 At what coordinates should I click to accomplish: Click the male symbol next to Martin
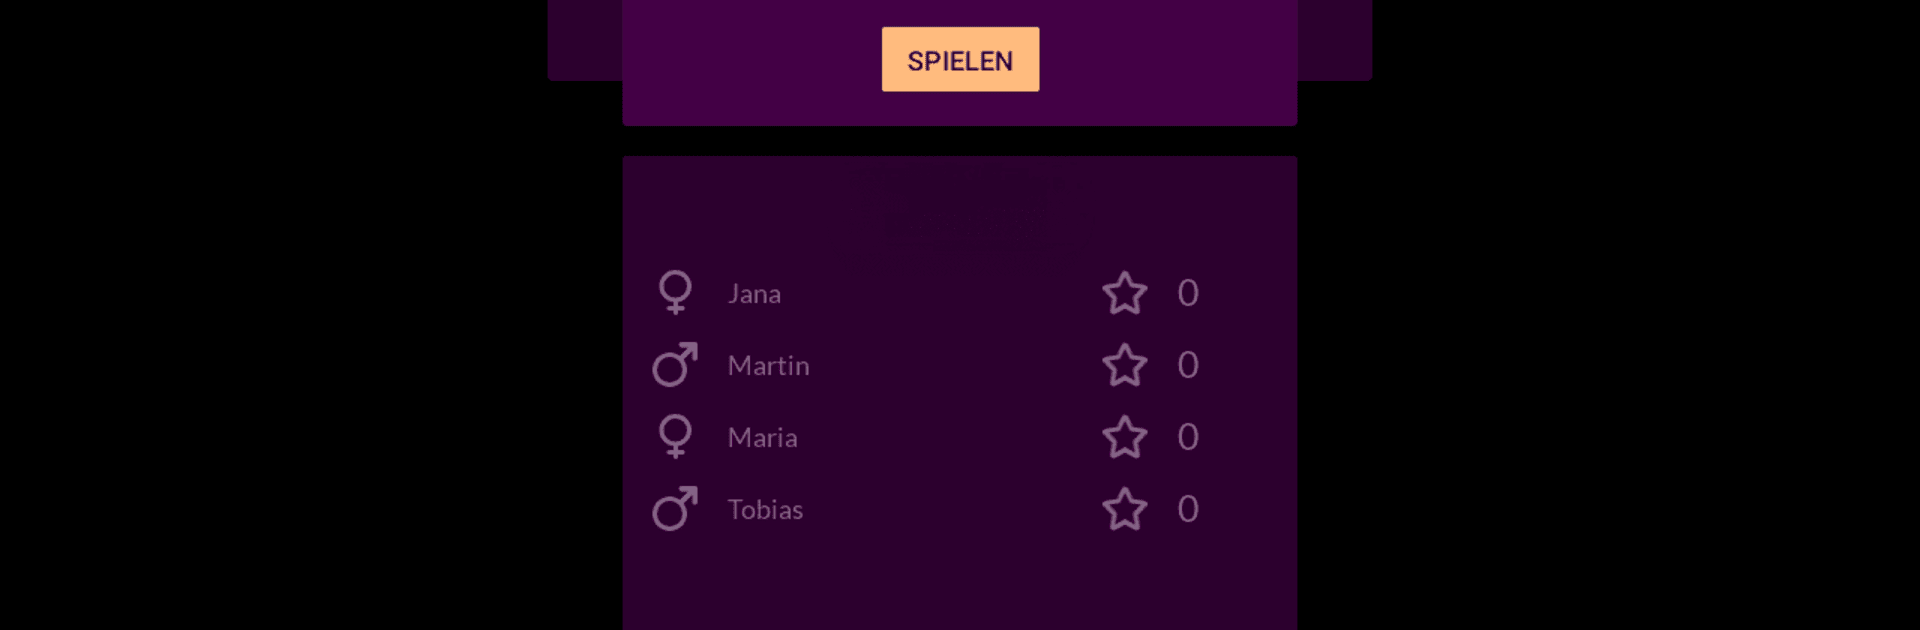675,365
